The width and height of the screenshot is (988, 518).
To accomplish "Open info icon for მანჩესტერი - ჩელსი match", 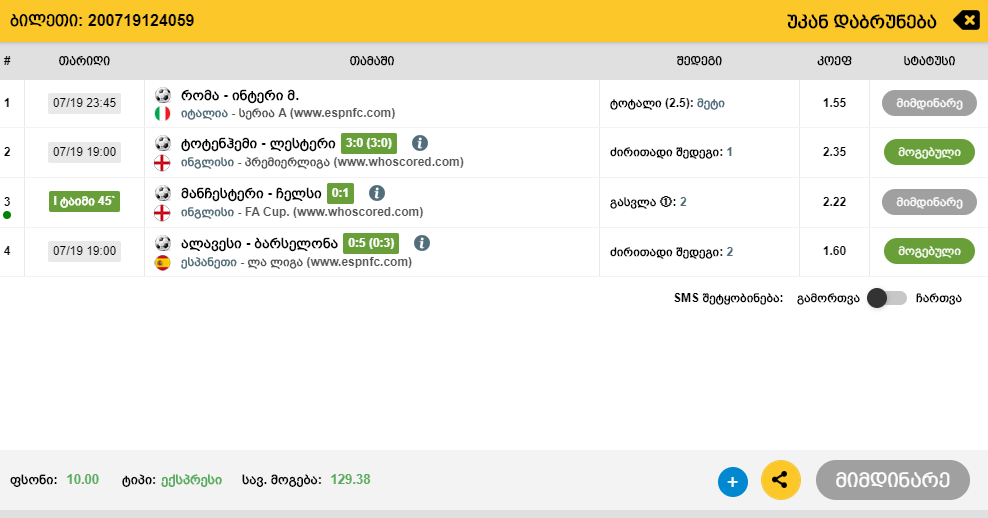I will pyautogui.click(x=377, y=193).
